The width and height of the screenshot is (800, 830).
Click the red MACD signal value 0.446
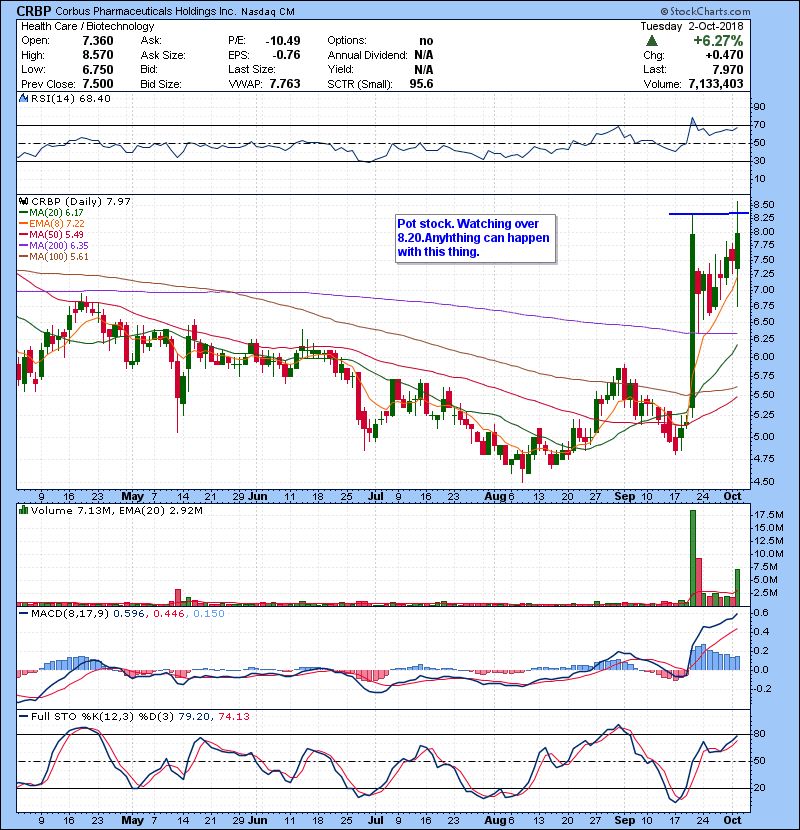point(169,614)
